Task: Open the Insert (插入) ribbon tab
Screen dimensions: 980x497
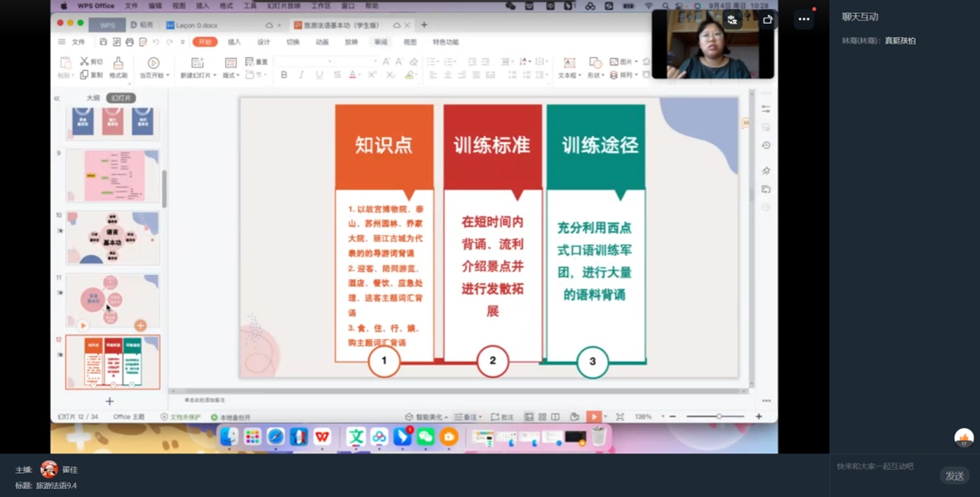Action: [x=234, y=42]
